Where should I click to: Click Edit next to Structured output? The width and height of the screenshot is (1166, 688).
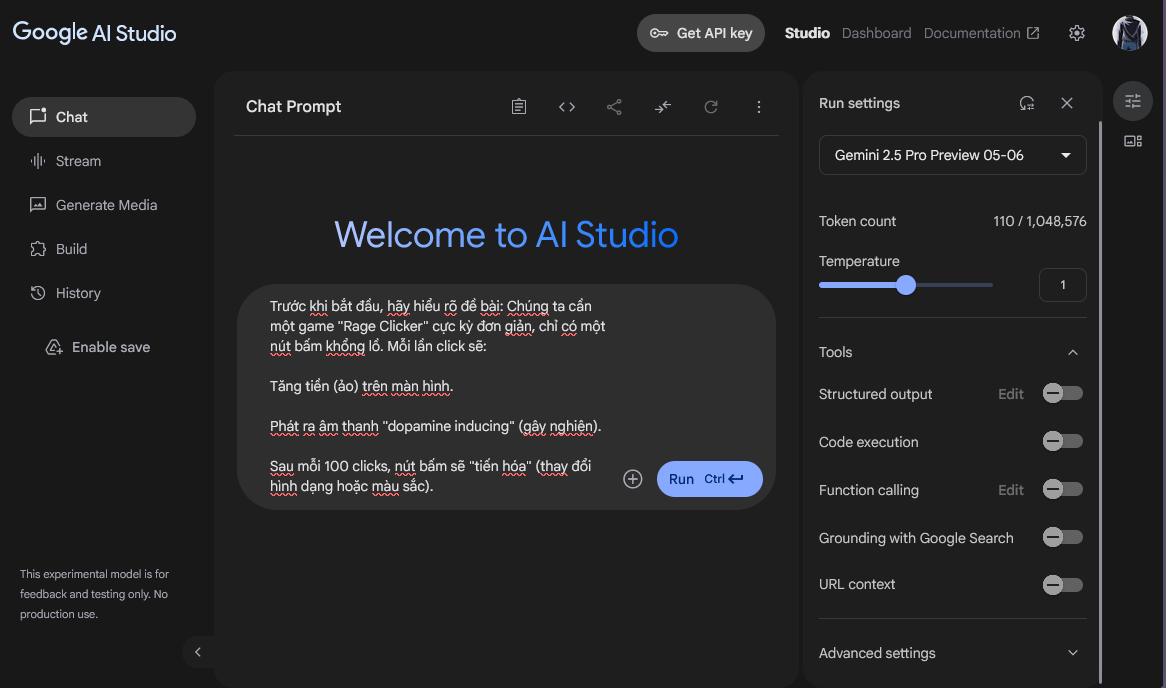pos(1011,394)
